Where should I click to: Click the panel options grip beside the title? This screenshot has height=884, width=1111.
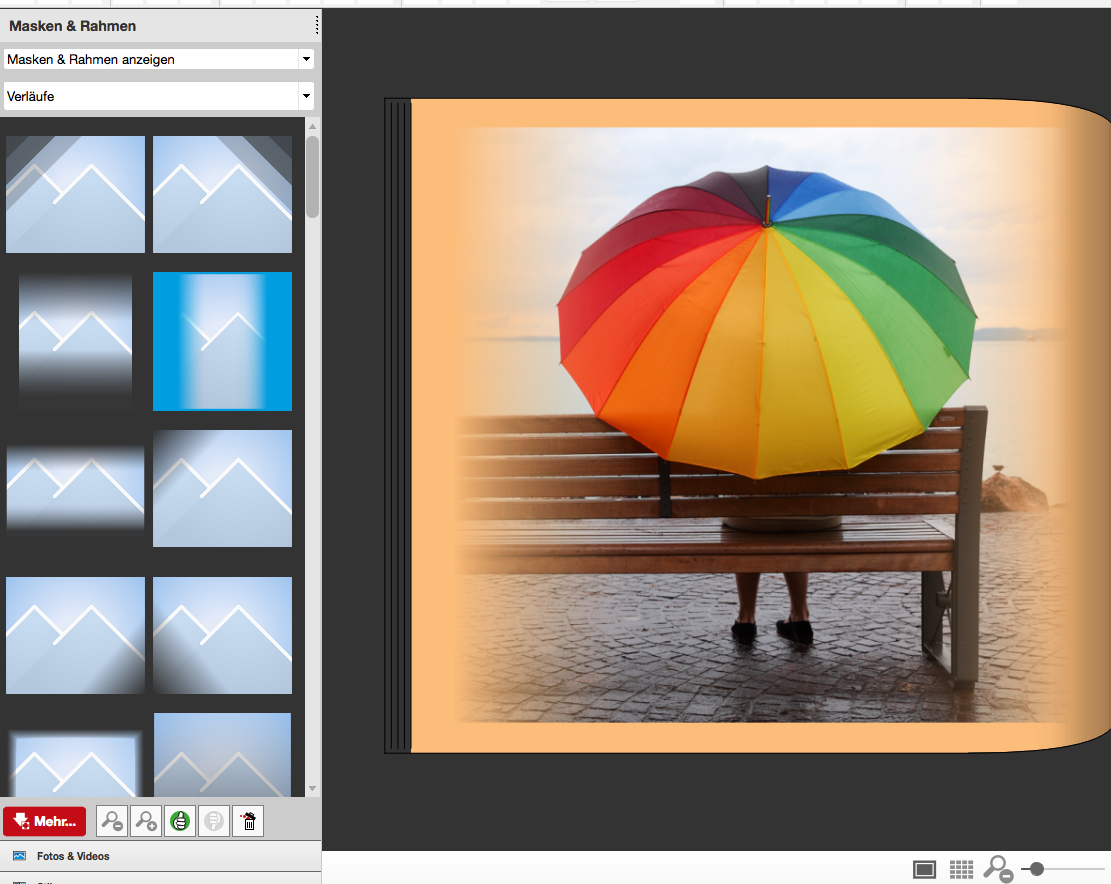(316, 25)
